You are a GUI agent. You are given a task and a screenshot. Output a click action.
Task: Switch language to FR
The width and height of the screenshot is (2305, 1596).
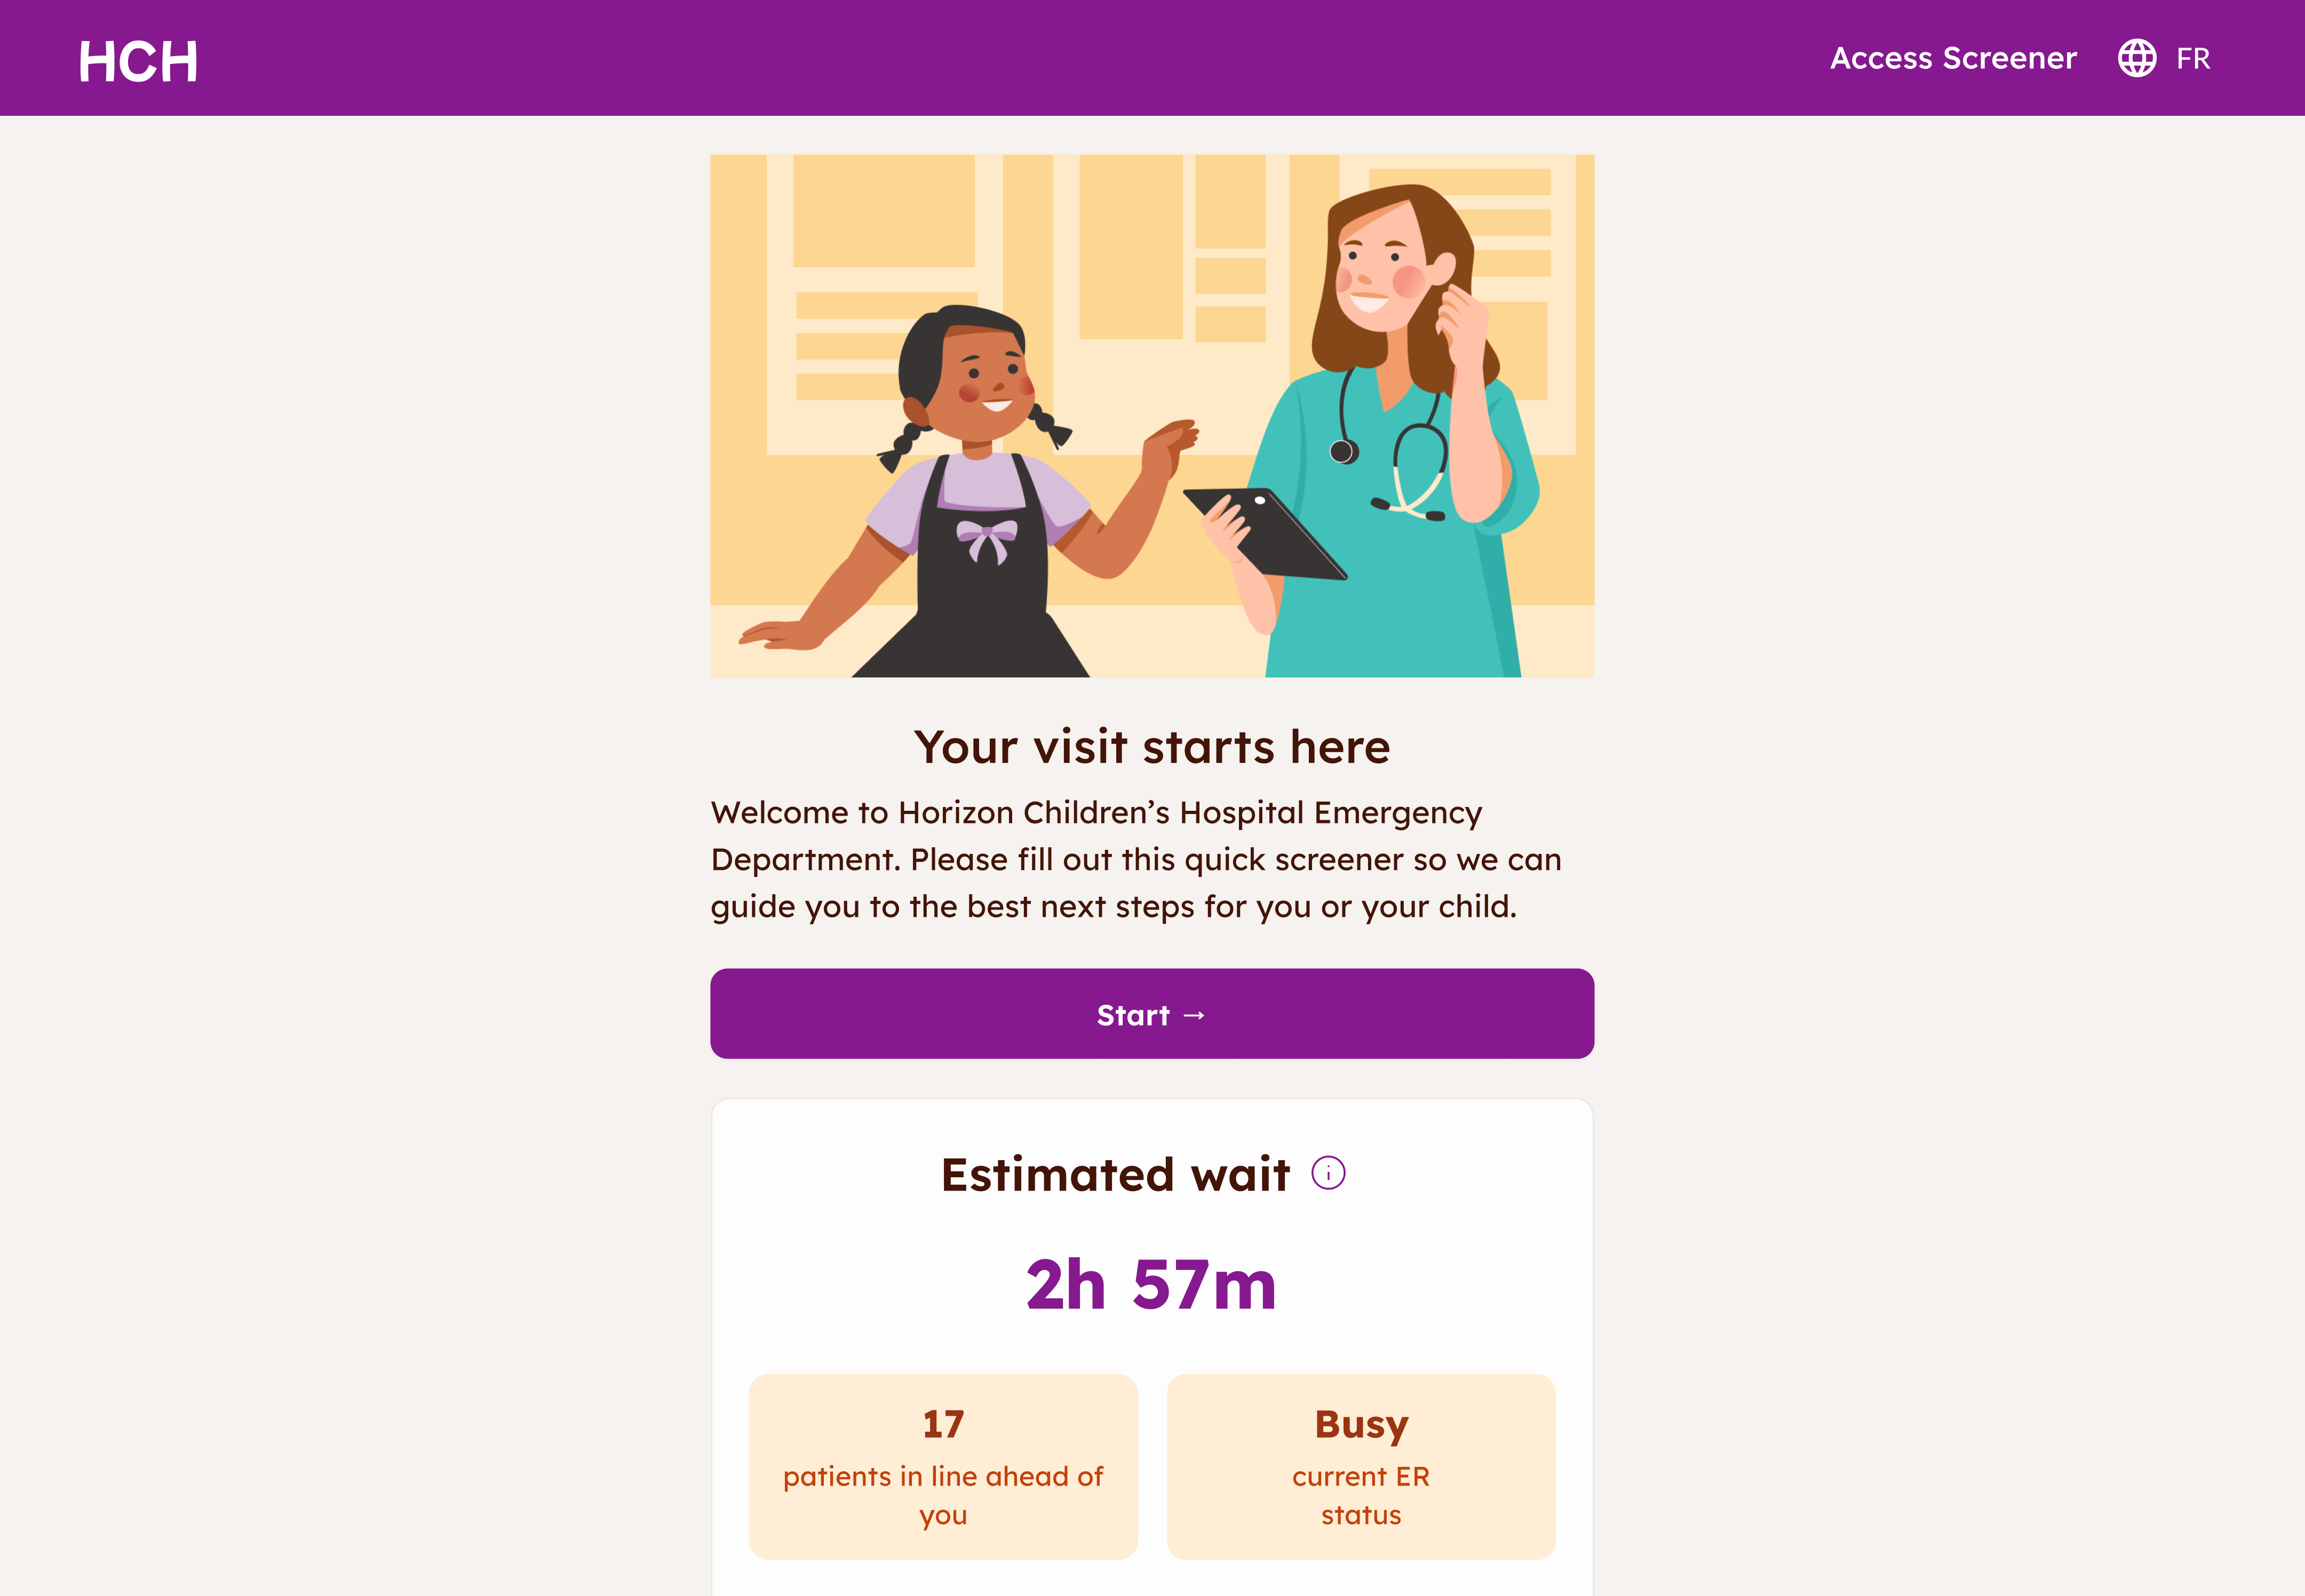click(x=2193, y=58)
